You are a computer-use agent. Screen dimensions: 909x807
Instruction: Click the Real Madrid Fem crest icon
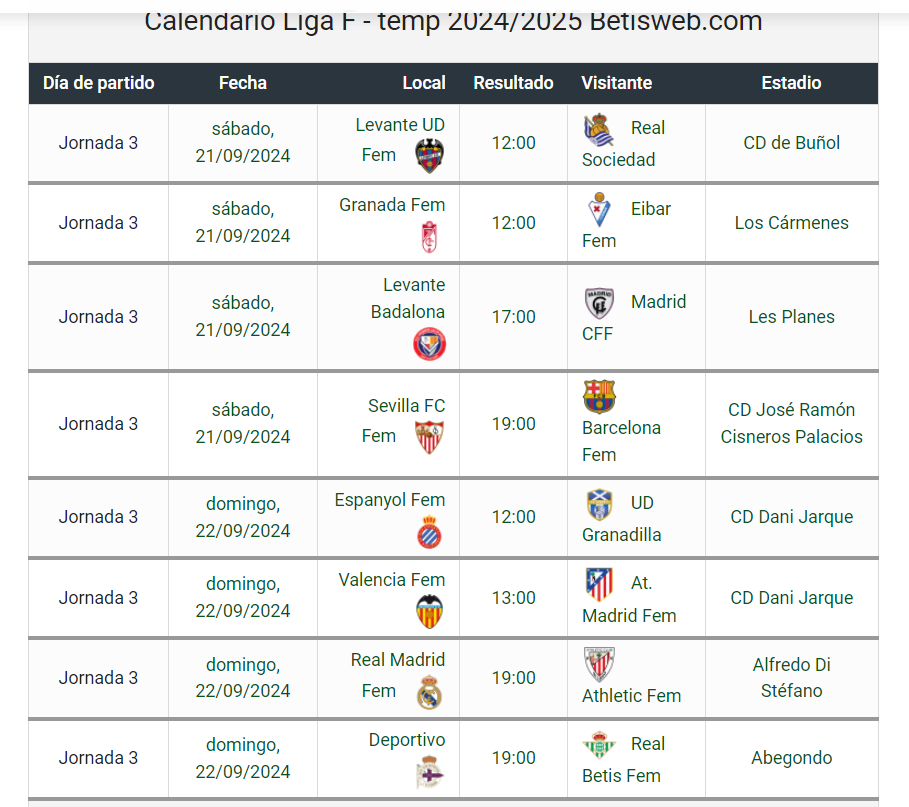(429, 692)
